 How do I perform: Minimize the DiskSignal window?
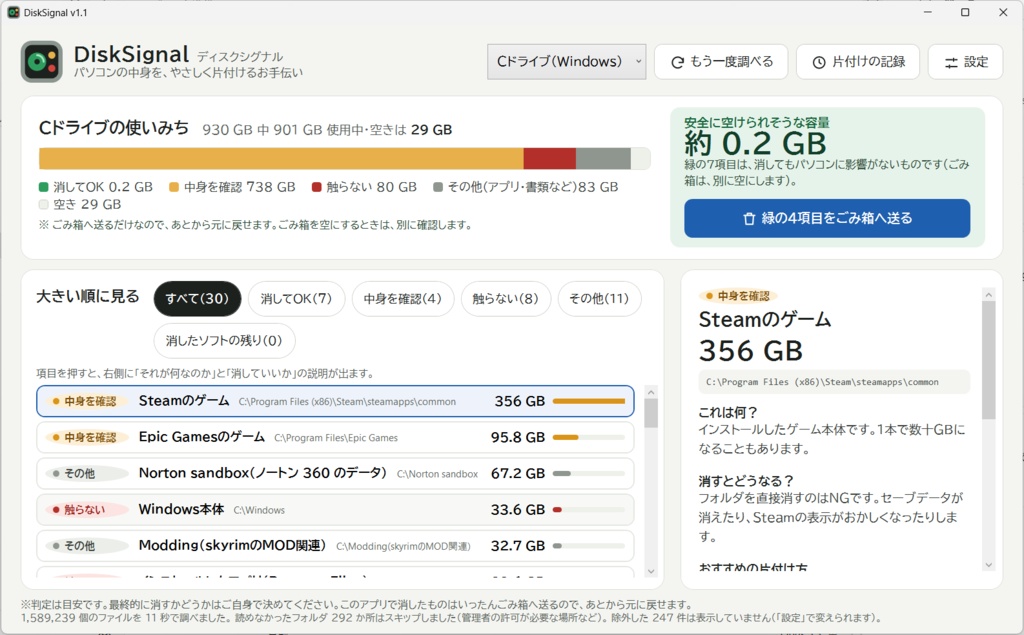pyautogui.click(x=927, y=12)
